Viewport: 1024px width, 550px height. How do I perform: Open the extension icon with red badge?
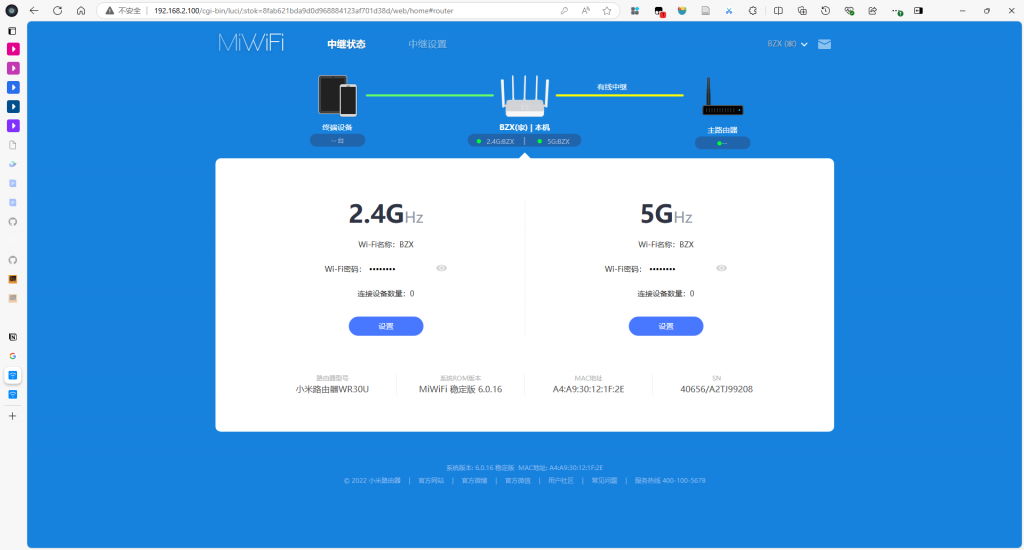coord(659,11)
